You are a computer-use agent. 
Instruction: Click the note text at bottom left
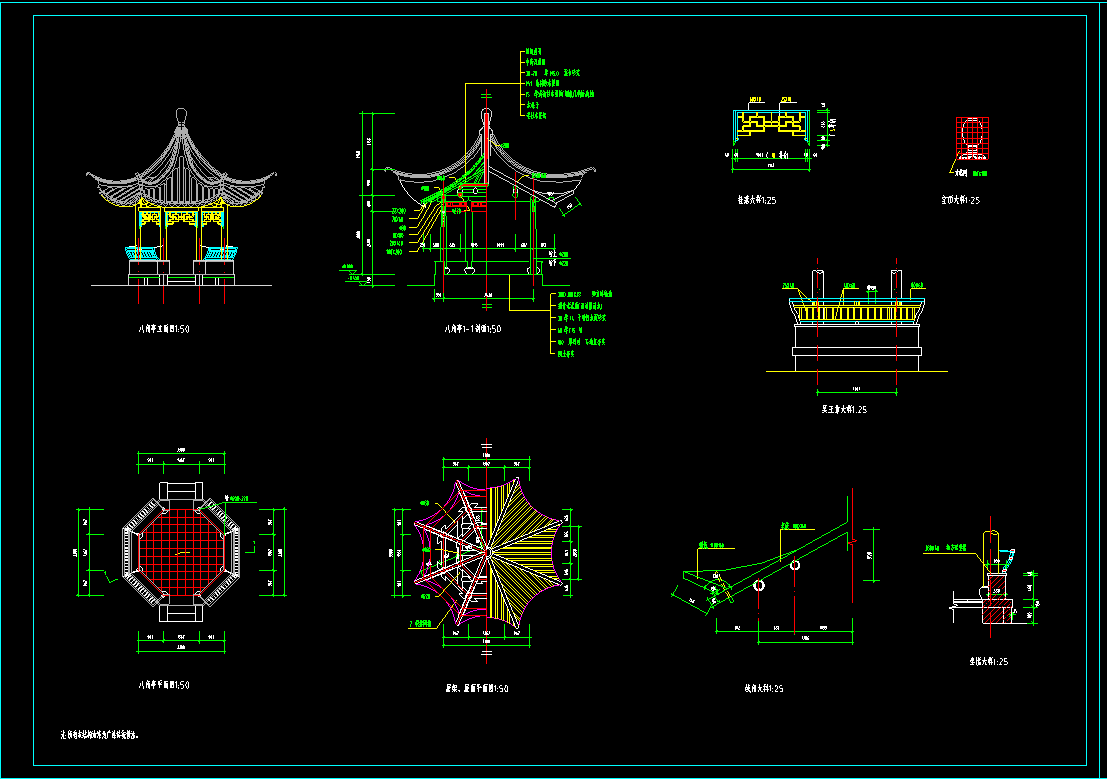pos(100,735)
